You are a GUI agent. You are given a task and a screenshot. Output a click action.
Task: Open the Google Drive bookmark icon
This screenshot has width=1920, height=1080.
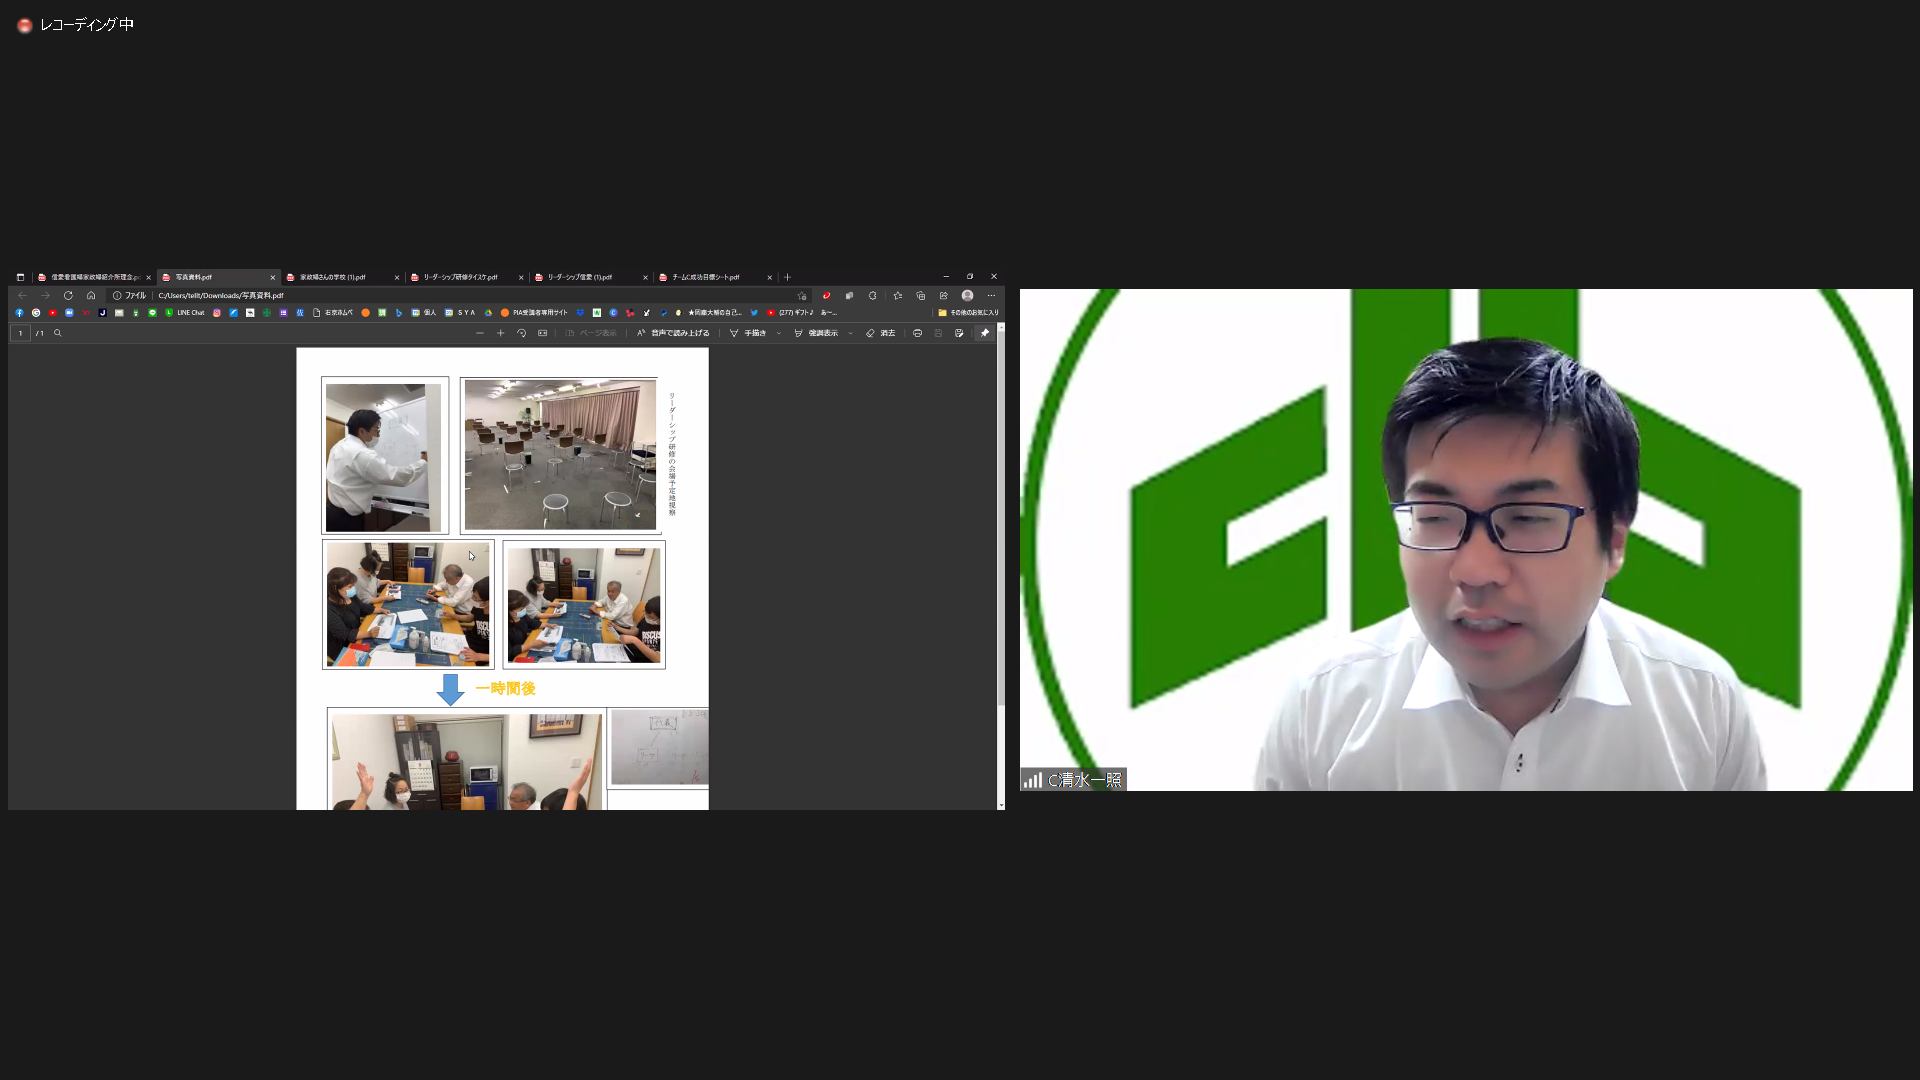(488, 313)
